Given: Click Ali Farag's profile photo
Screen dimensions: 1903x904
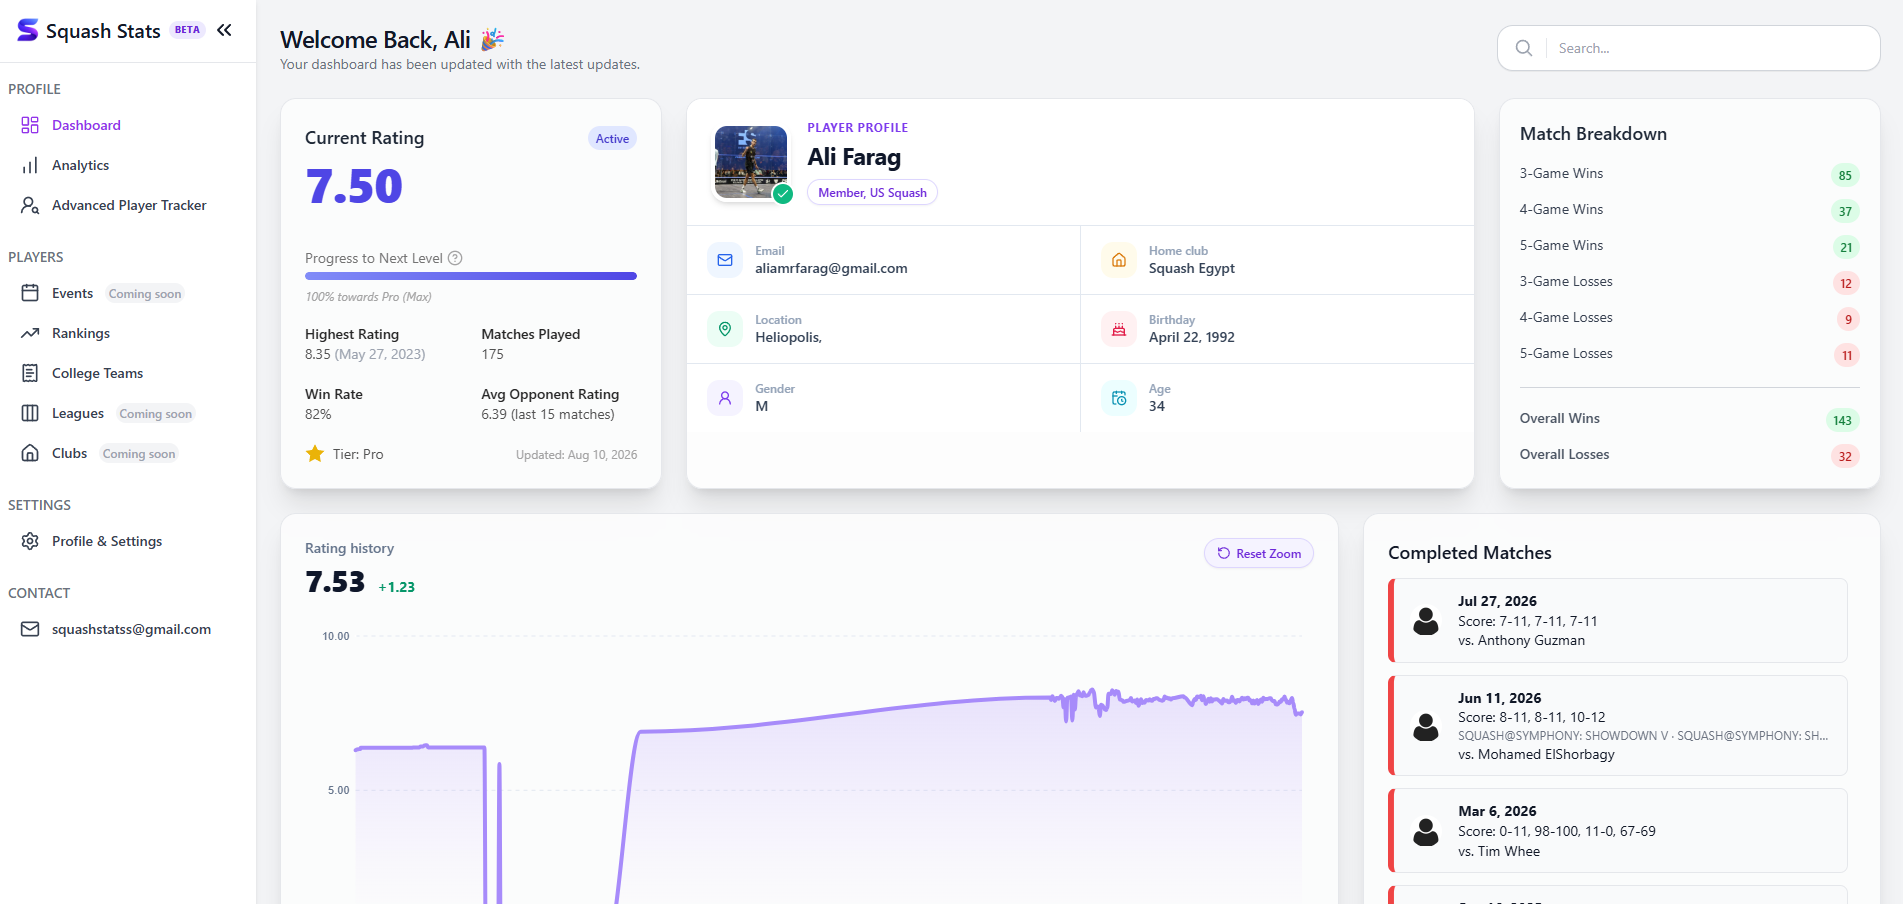Looking at the screenshot, I should tap(751, 162).
